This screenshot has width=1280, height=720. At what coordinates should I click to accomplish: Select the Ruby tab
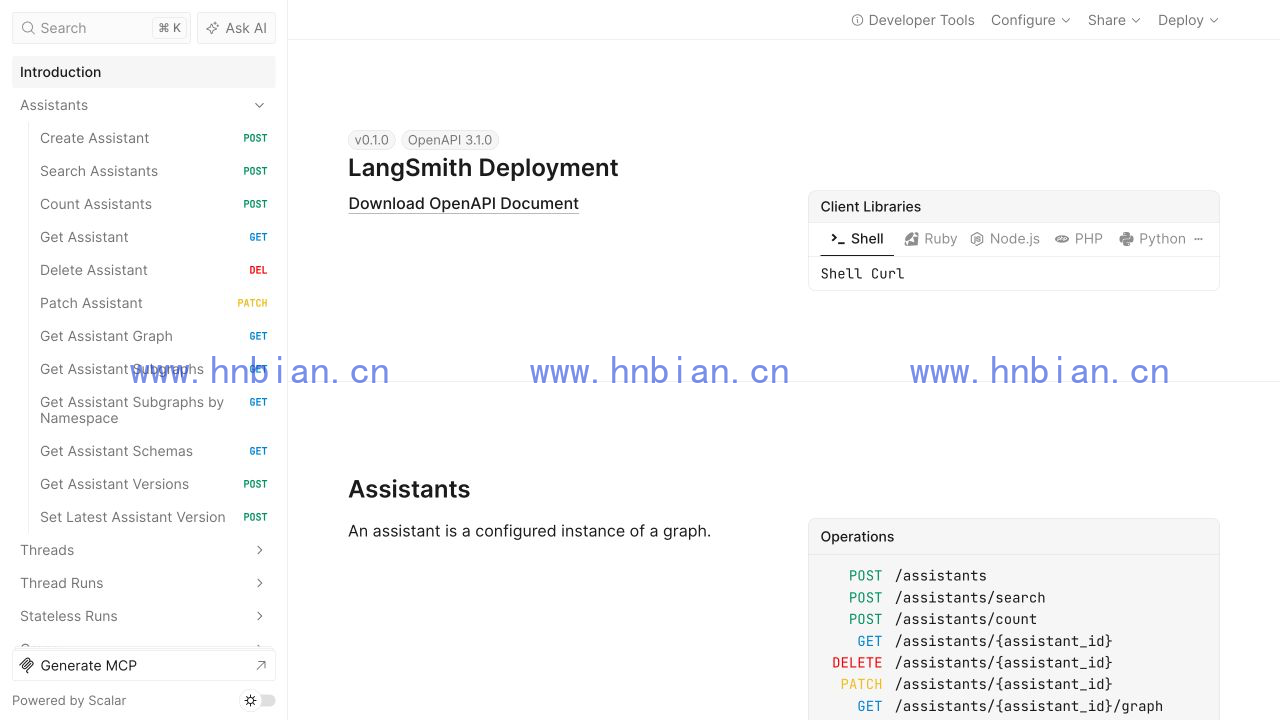coord(931,239)
